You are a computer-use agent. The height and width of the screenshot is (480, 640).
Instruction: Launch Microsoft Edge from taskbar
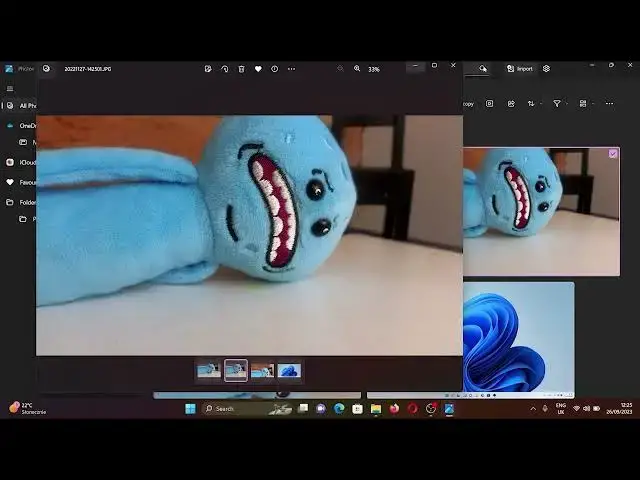[339, 408]
